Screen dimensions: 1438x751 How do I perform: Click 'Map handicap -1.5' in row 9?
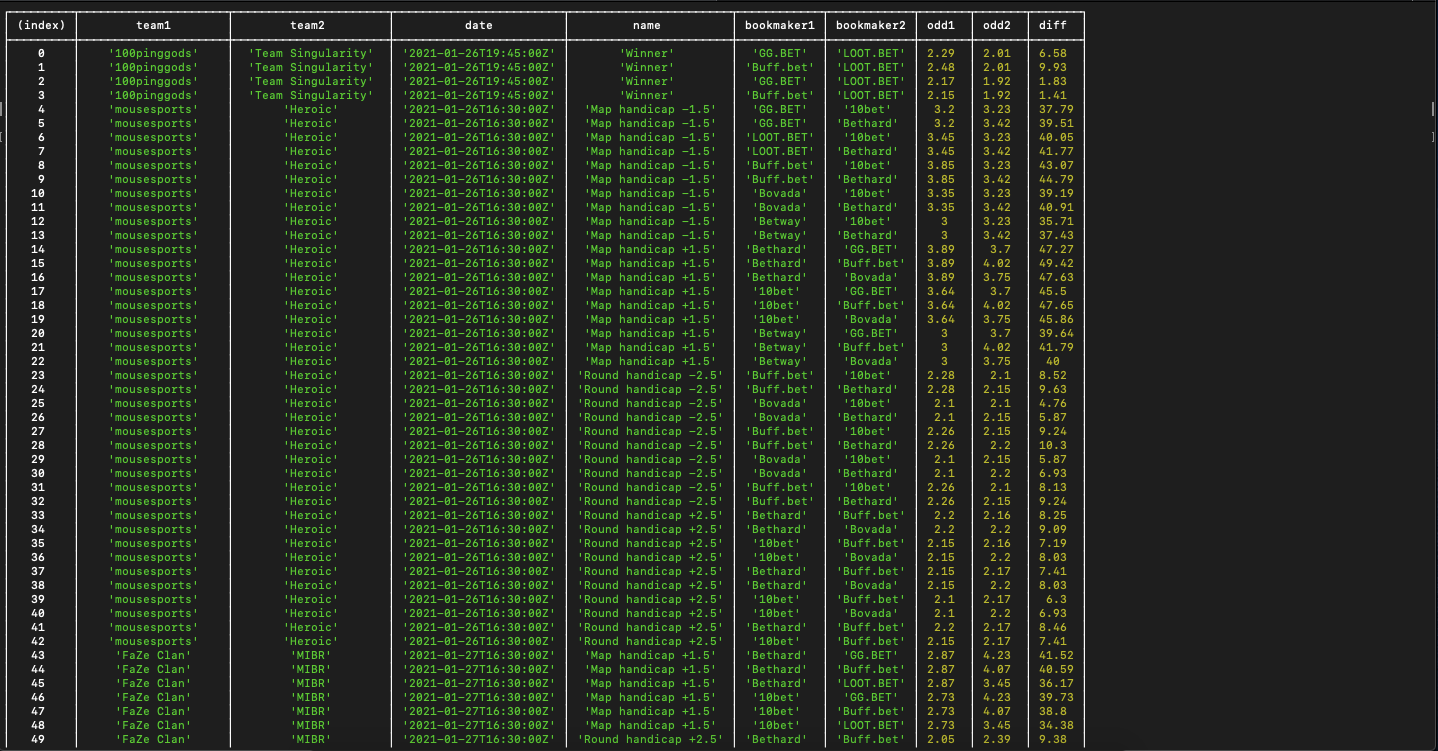650,179
